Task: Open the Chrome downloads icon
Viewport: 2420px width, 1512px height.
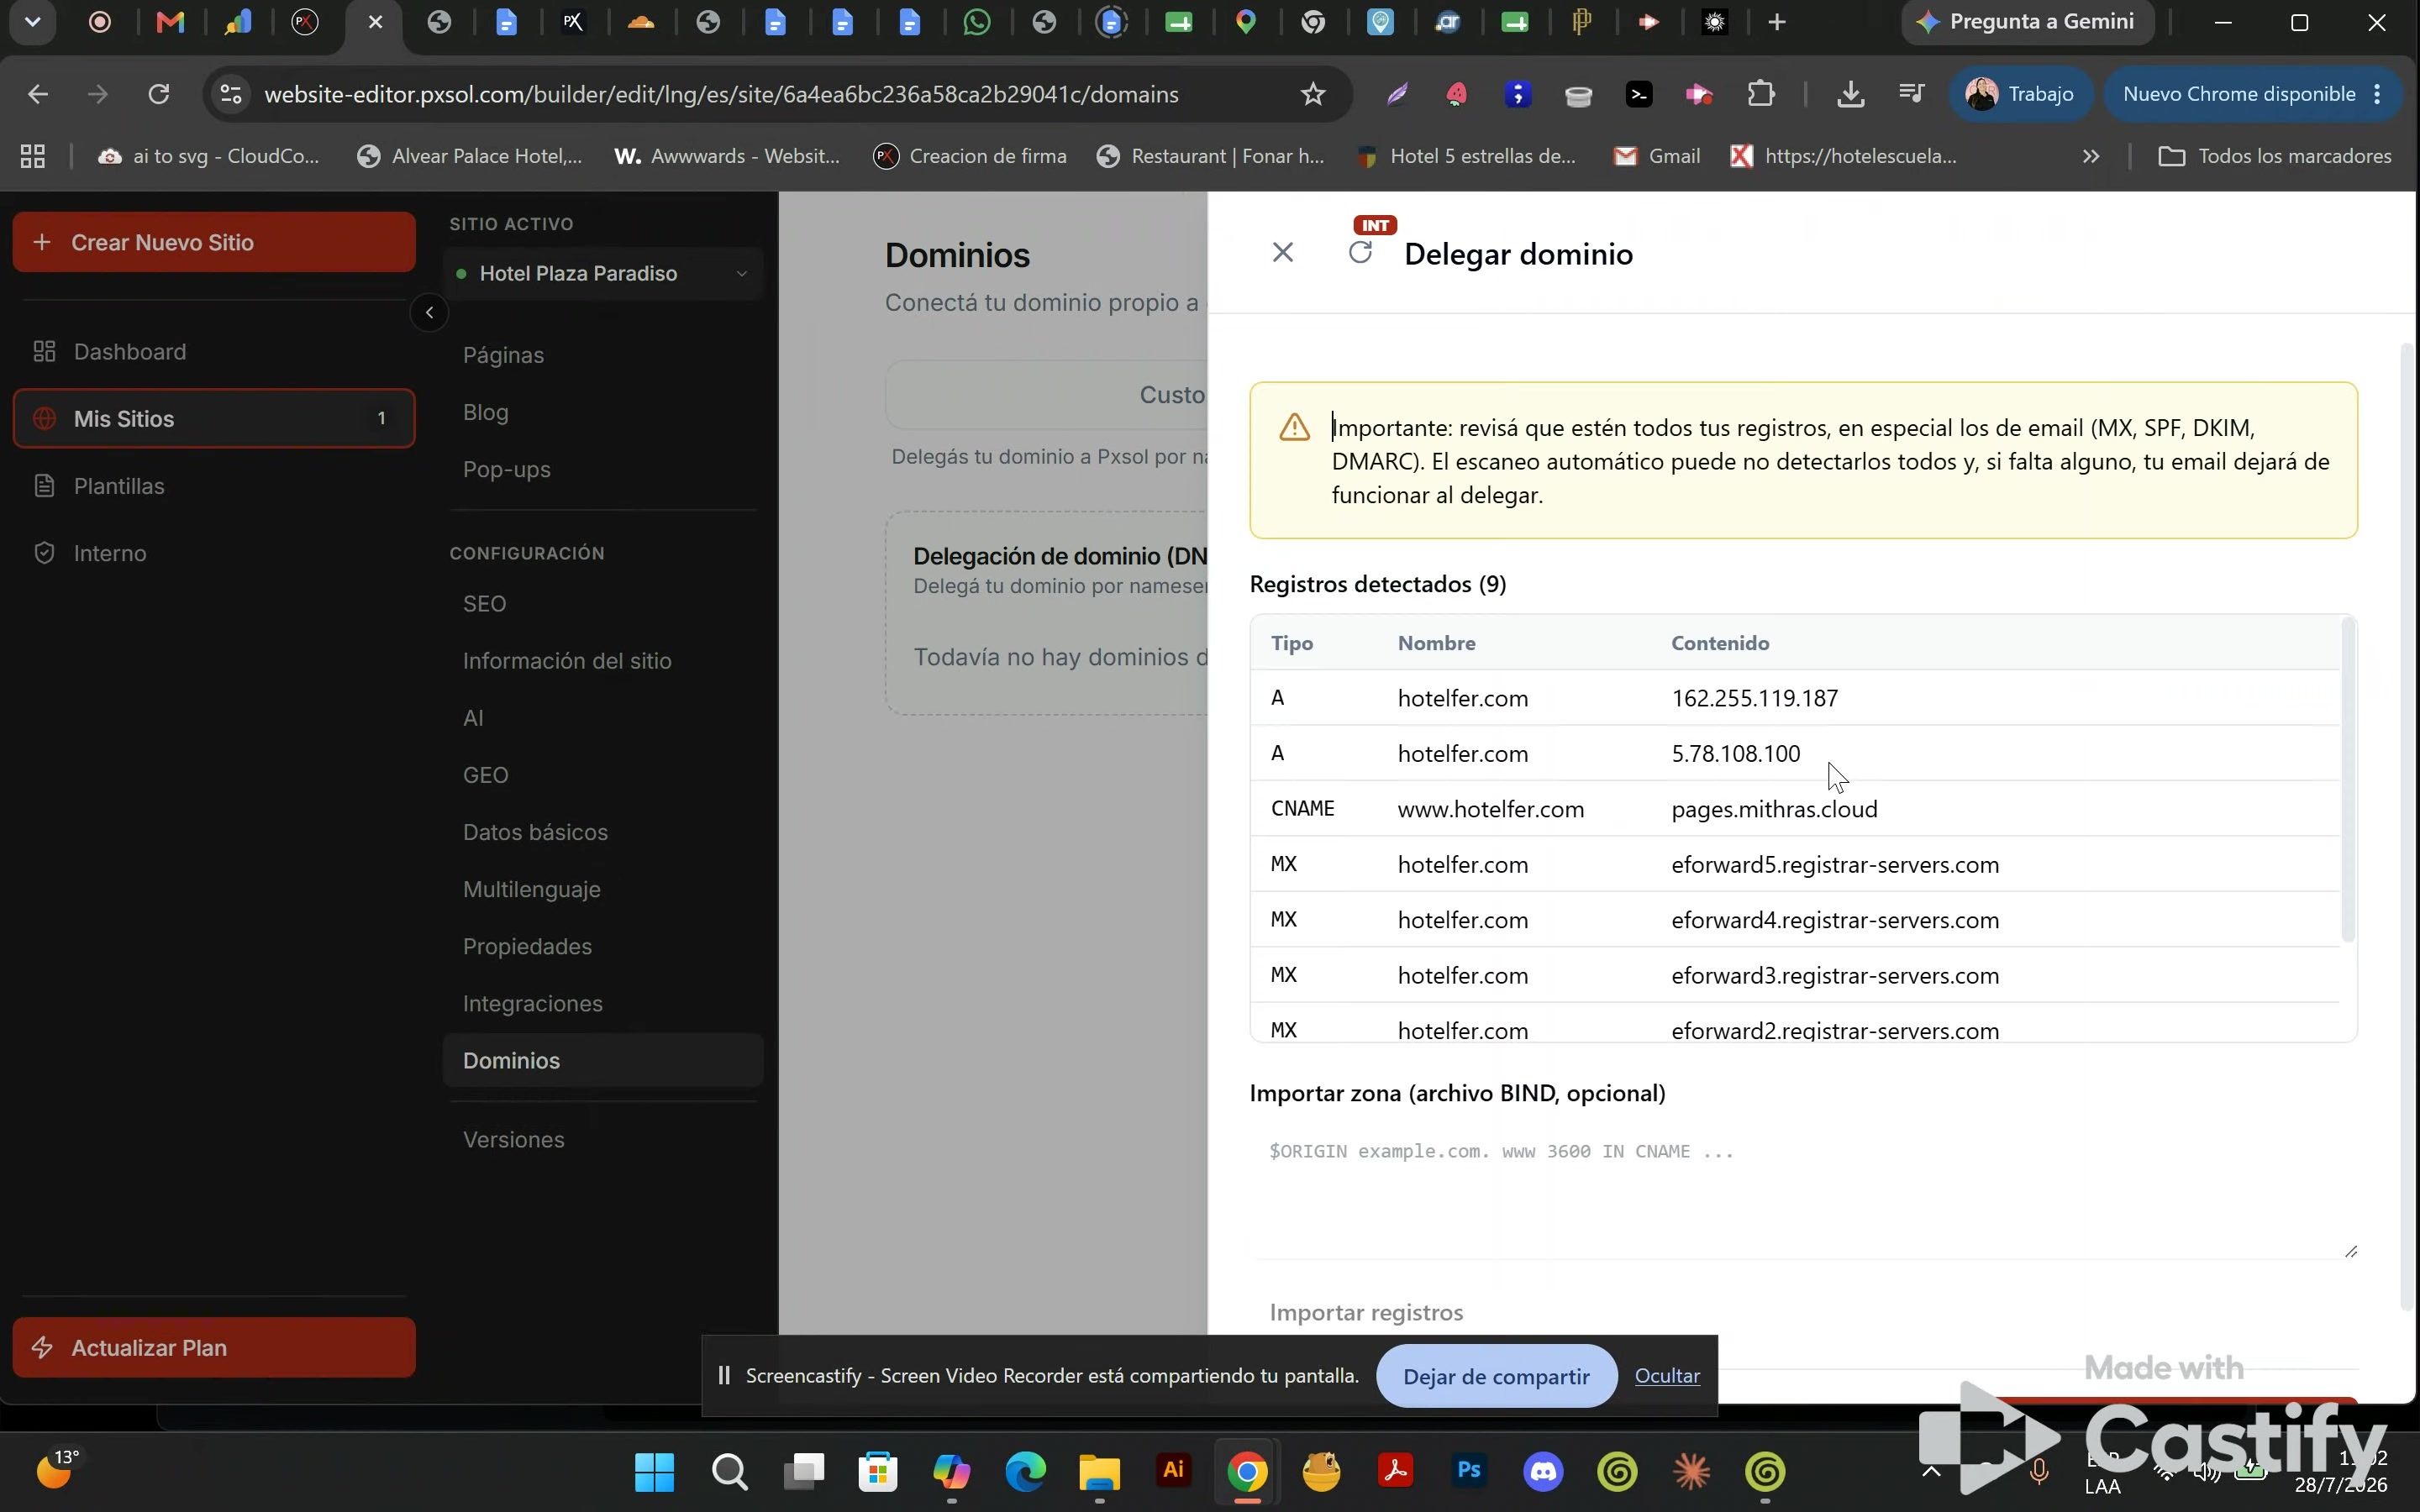Action: [1850, 94]
